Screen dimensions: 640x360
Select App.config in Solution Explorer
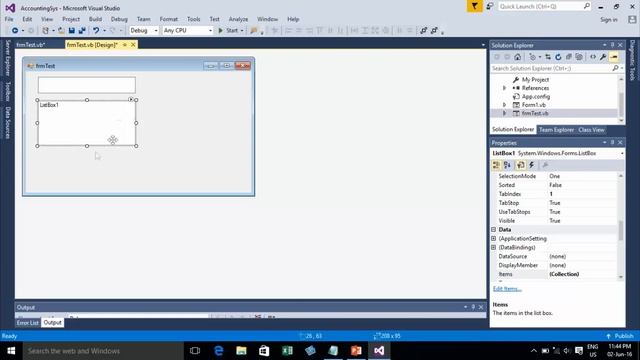tap(536, 97)
